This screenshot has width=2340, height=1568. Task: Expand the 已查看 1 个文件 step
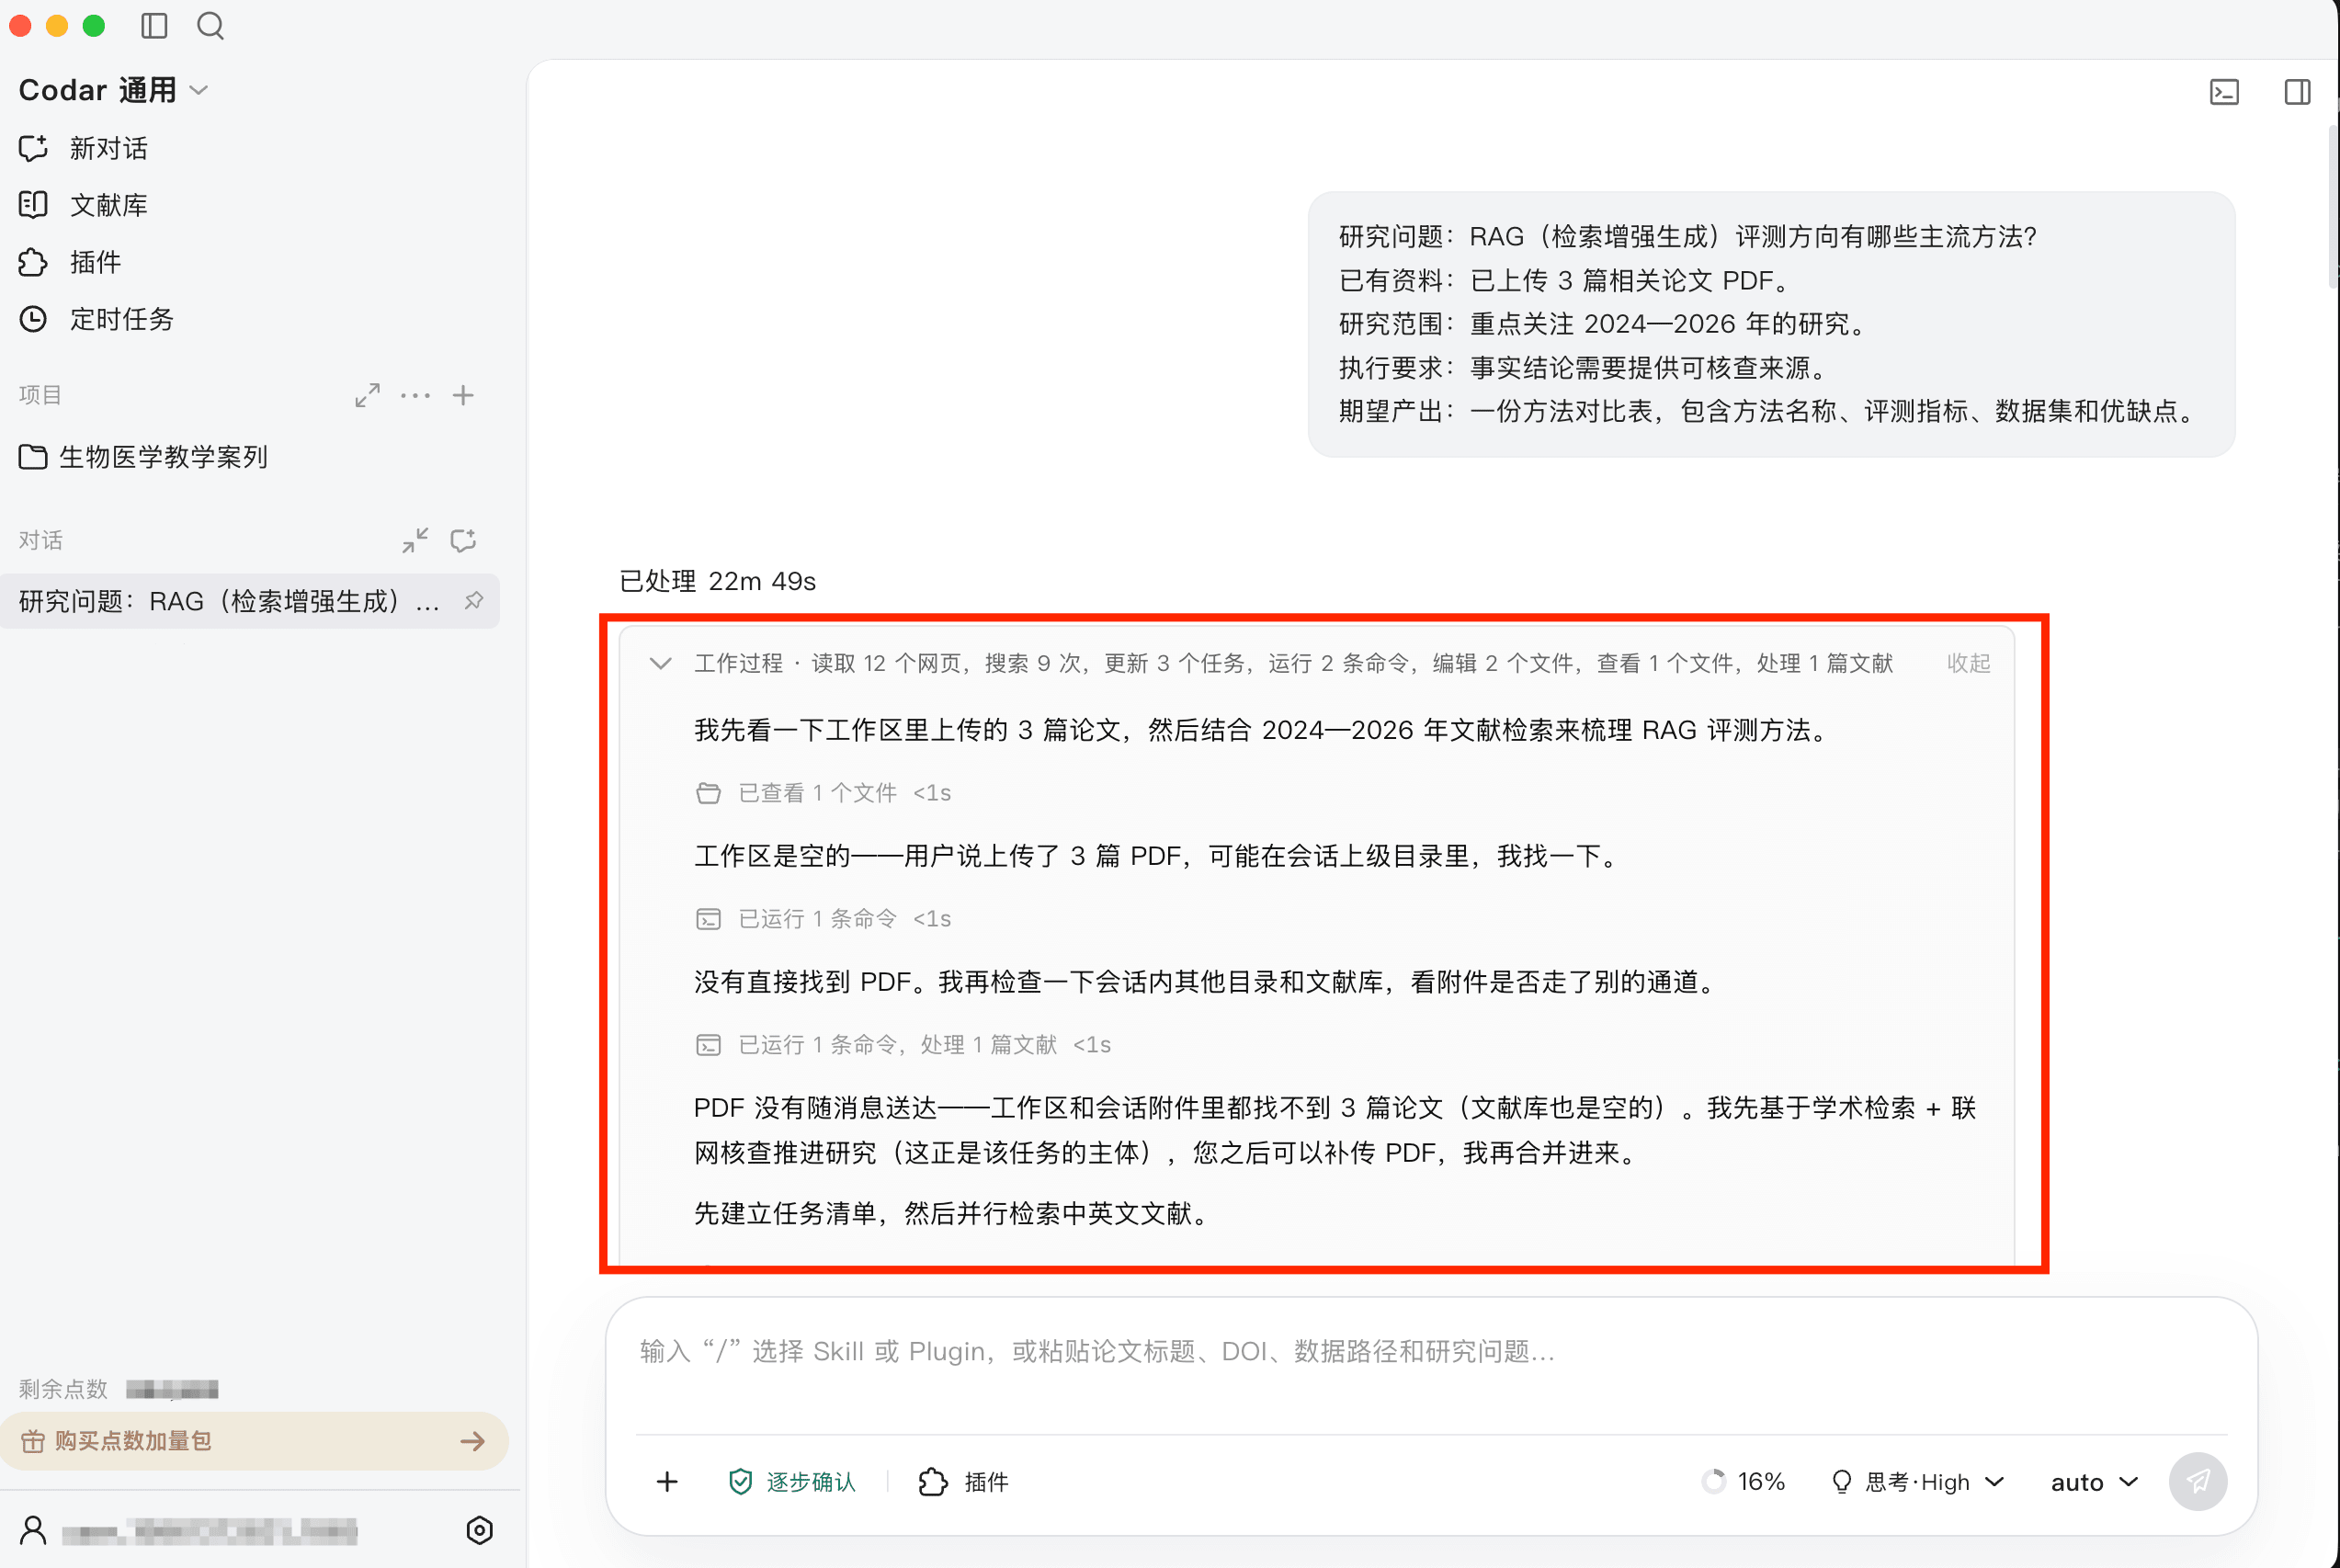point(823,793)
